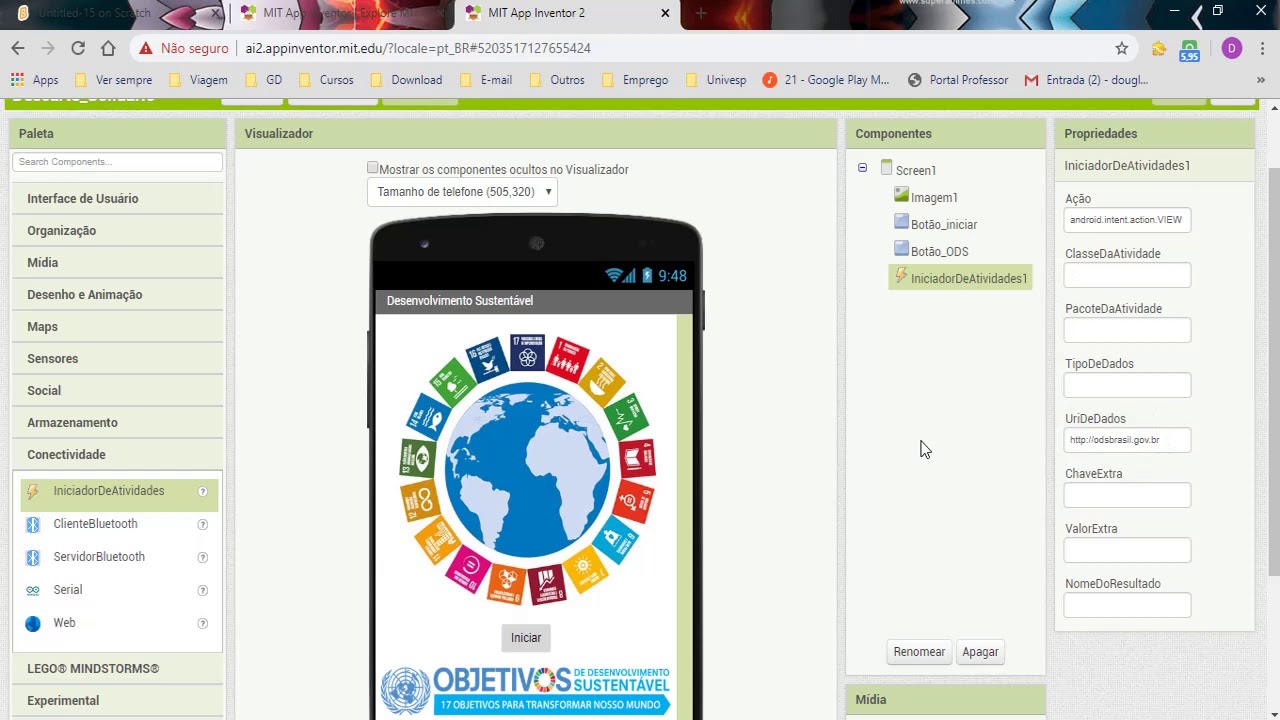The height and width of the screenshot is (720, 1280).
Task: Expand the Maps palette section
Action: click(117, 327)
